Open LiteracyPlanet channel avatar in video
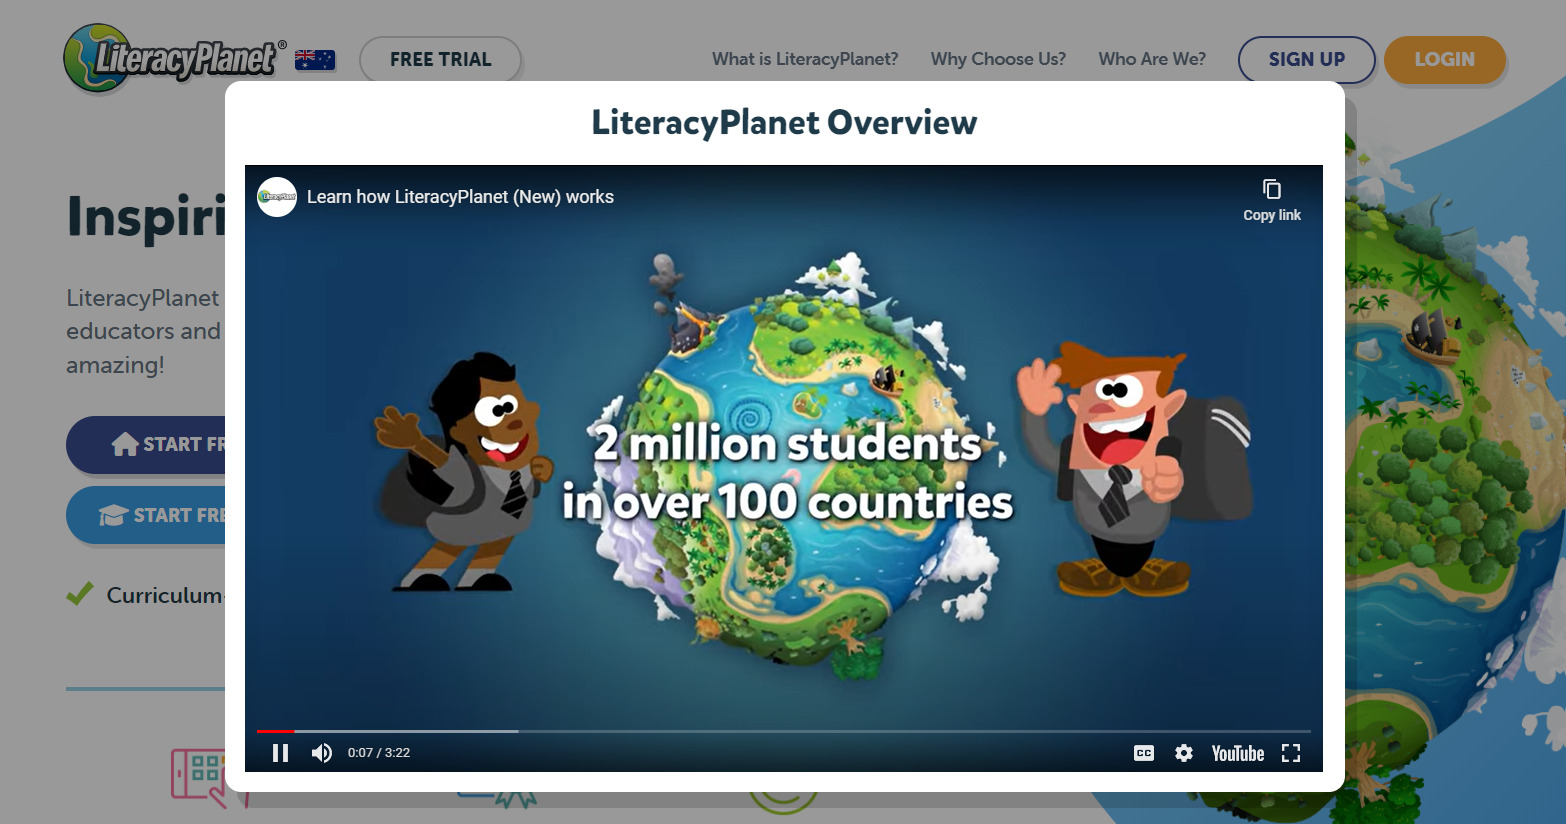Image resolution: width=1566 pixels, height=824 pixels. [x=277, y=197]
